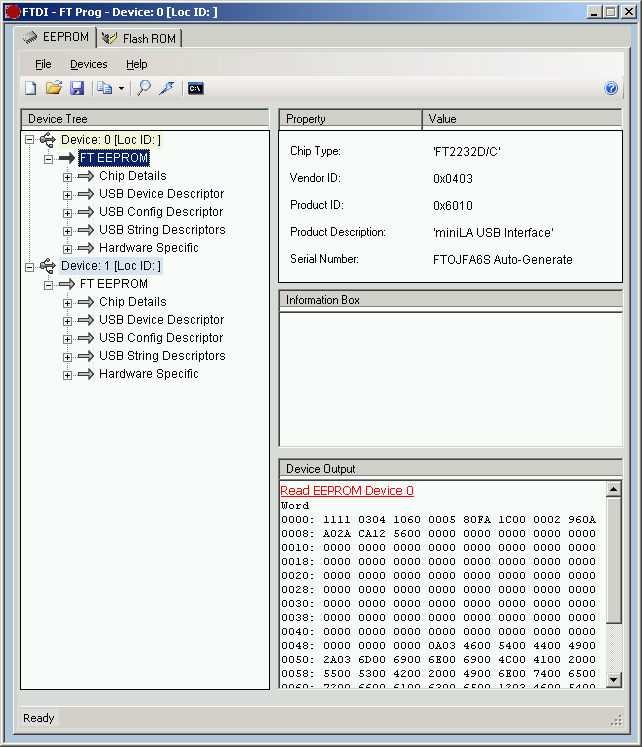Expand Hardware Specific under Device 1
The height and width of the screenshot is (747, 642).
68,375
